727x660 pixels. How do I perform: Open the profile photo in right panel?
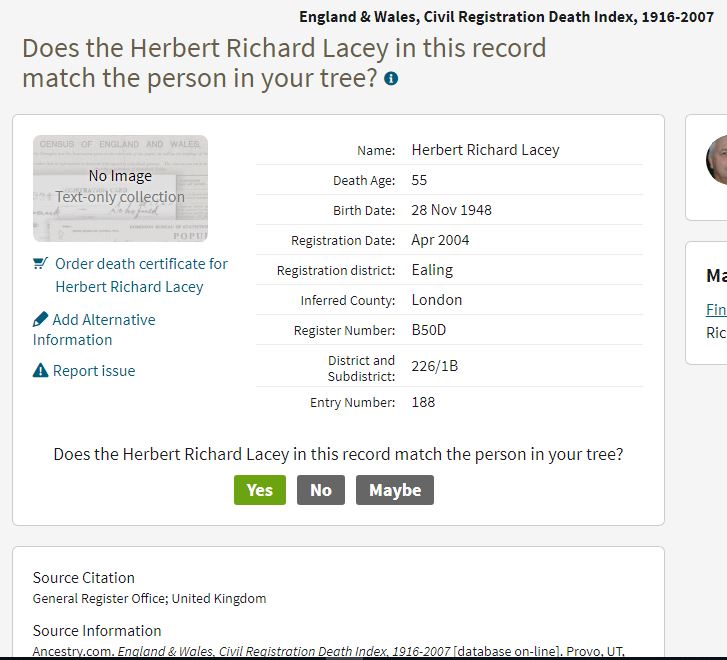(717, 160)
